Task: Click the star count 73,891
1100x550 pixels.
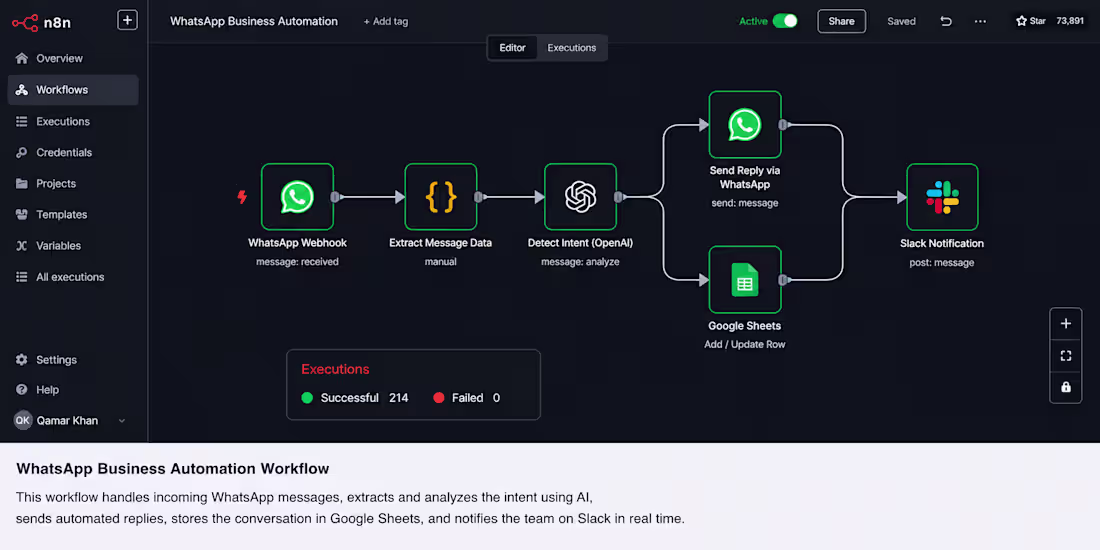Action: 1070,21
